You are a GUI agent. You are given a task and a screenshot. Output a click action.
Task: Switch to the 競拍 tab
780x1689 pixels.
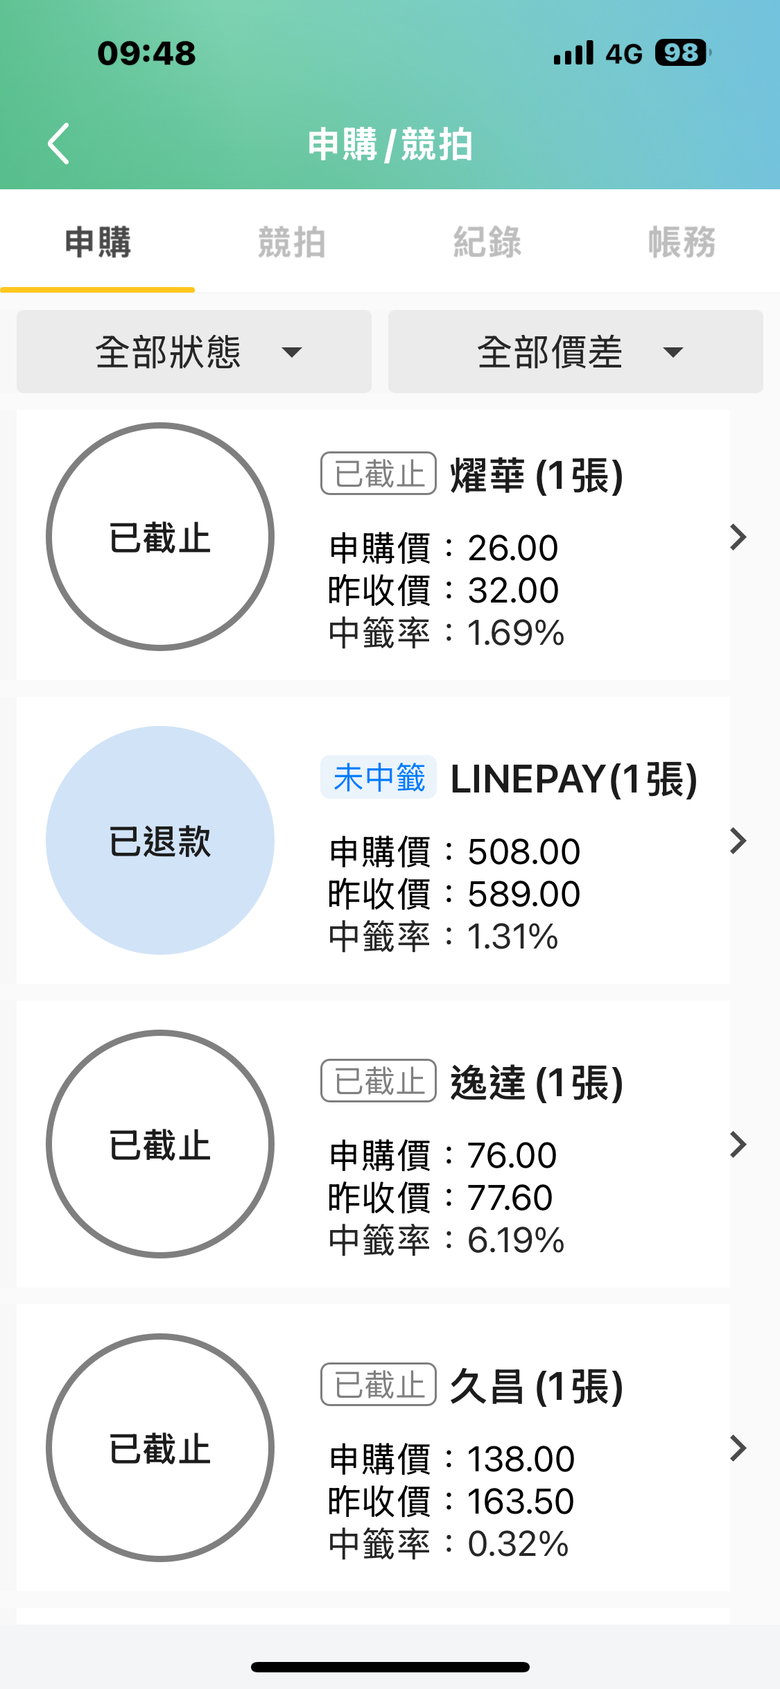click(292, 242)
